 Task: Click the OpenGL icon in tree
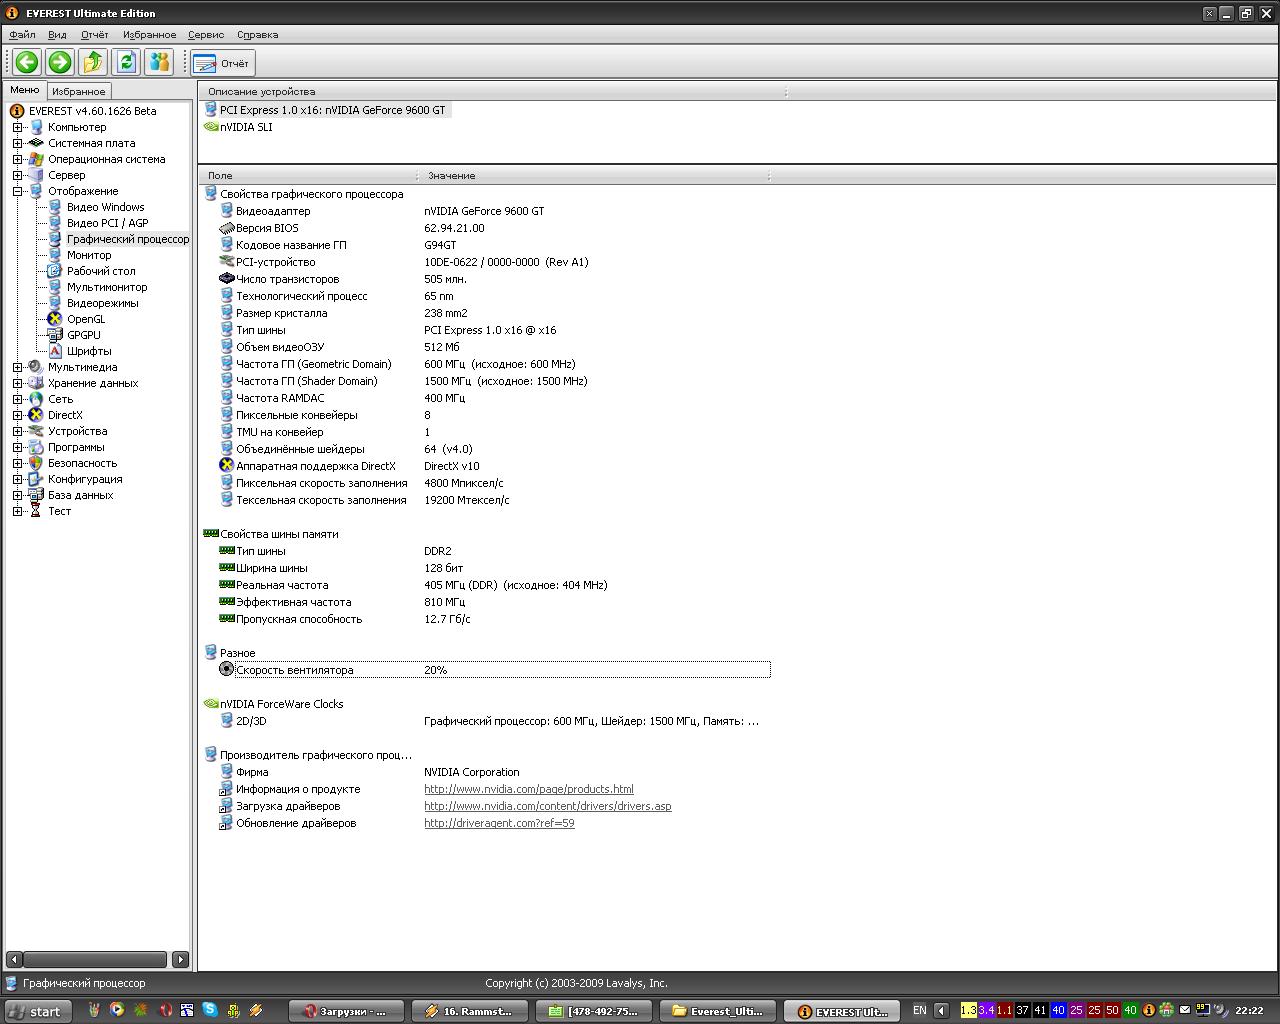(x=55, y=319)
